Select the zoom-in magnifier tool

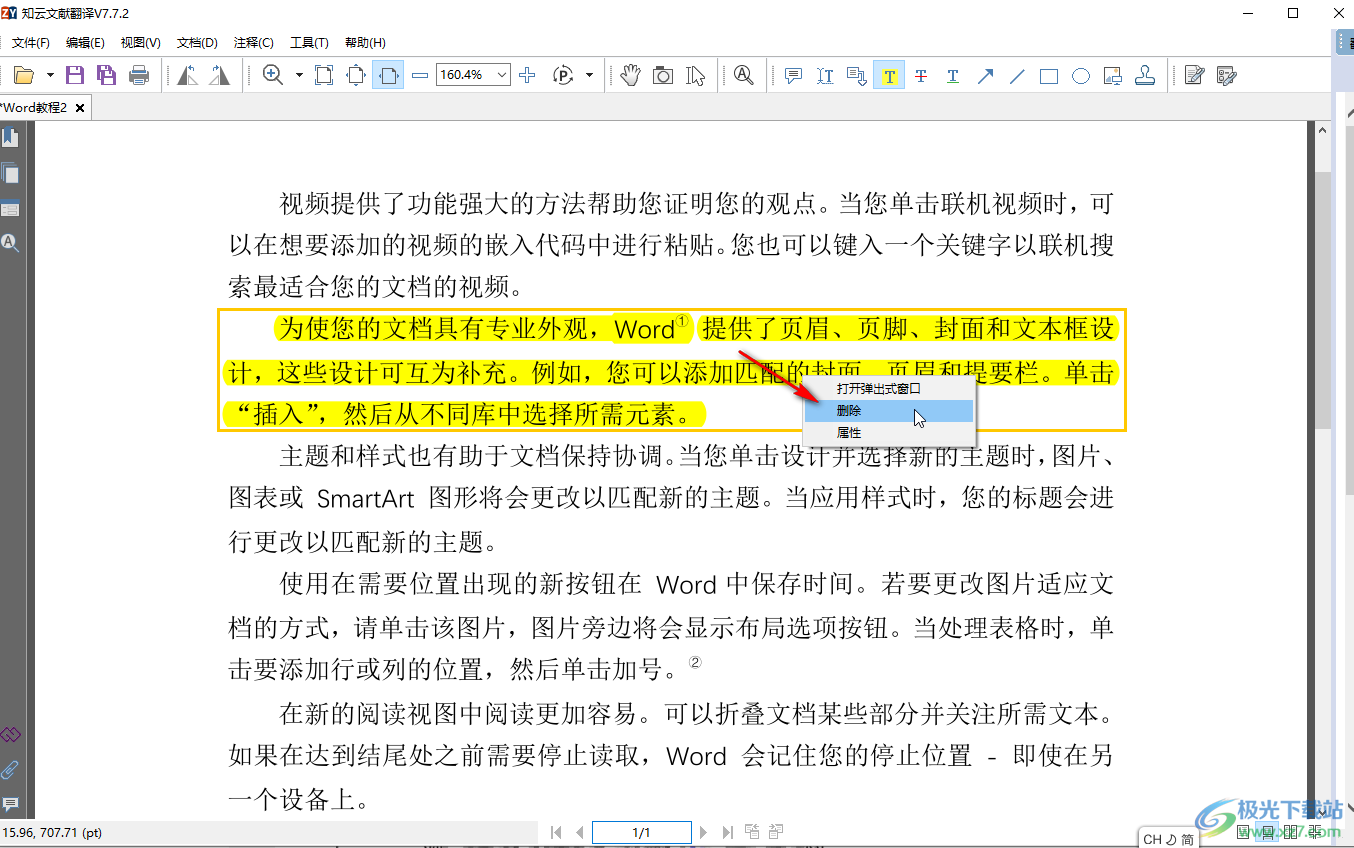pos(272,75)
